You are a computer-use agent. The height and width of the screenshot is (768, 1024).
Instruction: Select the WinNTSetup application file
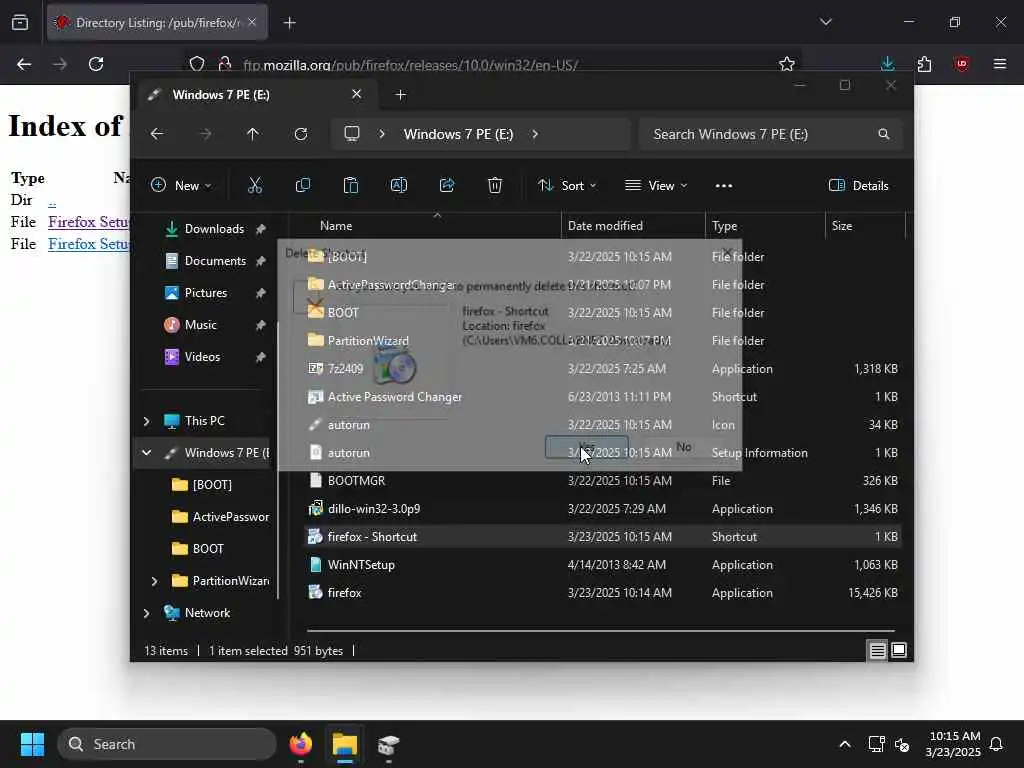click(603, 565)
